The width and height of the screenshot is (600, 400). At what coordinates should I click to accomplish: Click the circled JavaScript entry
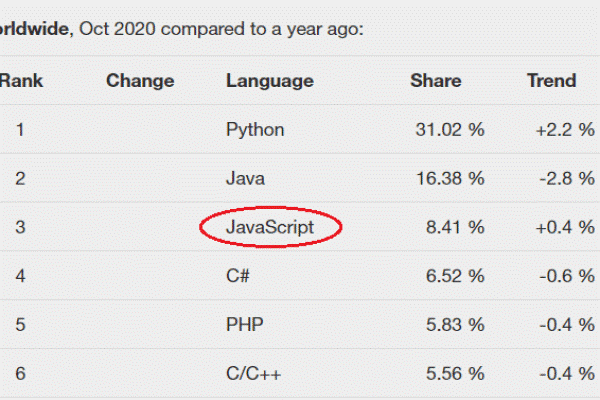270,227
